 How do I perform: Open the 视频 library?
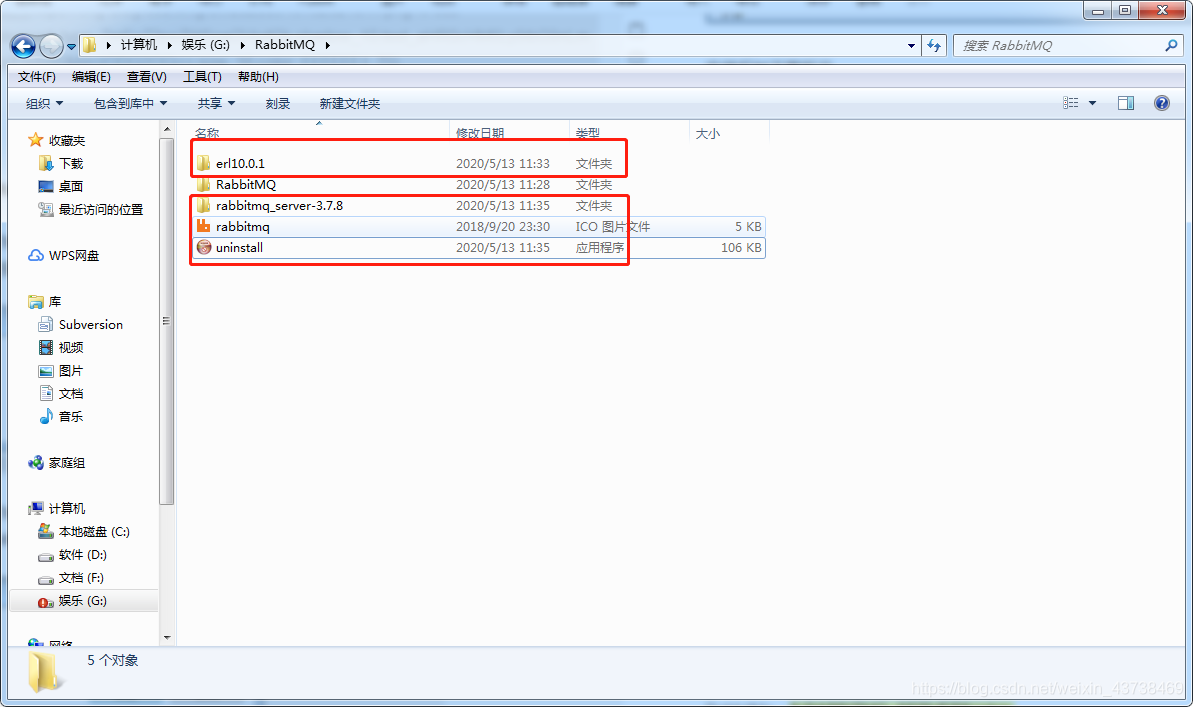click(x=71, y=347)
